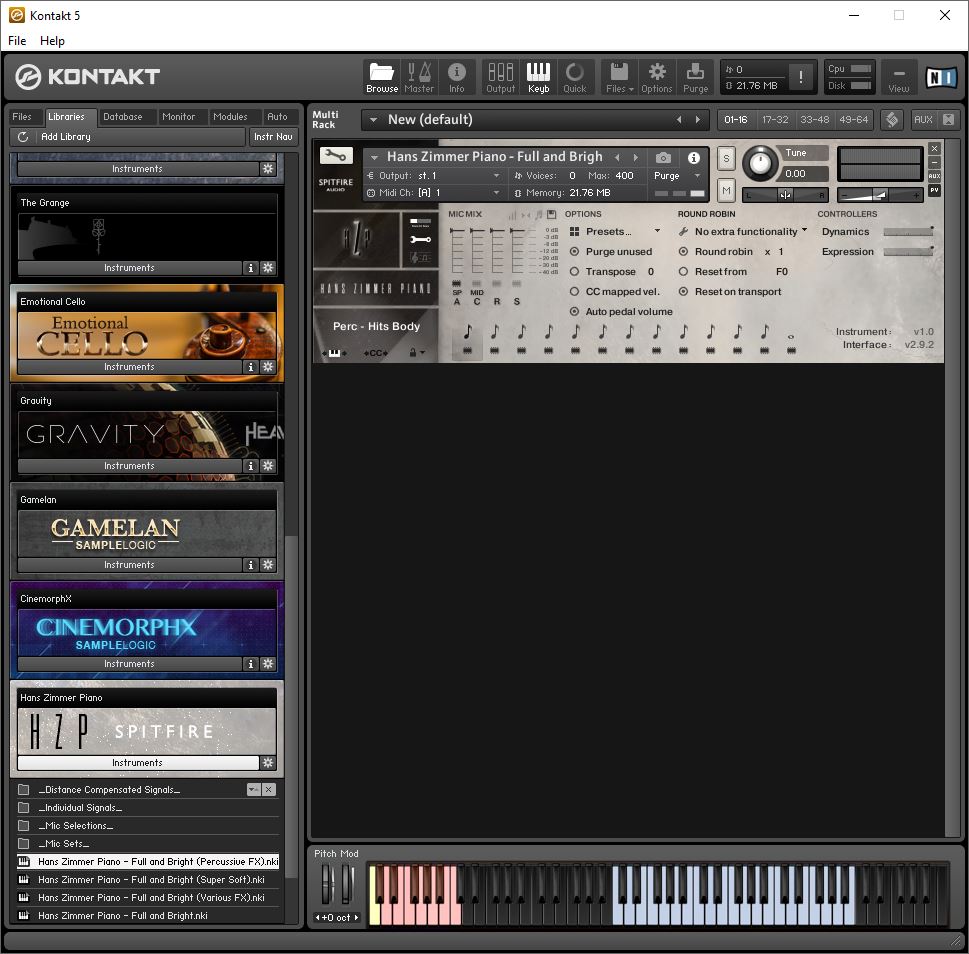Open the instrument name dropdown arrow
This screenshot has height=954, width=969.
point(374,158)
